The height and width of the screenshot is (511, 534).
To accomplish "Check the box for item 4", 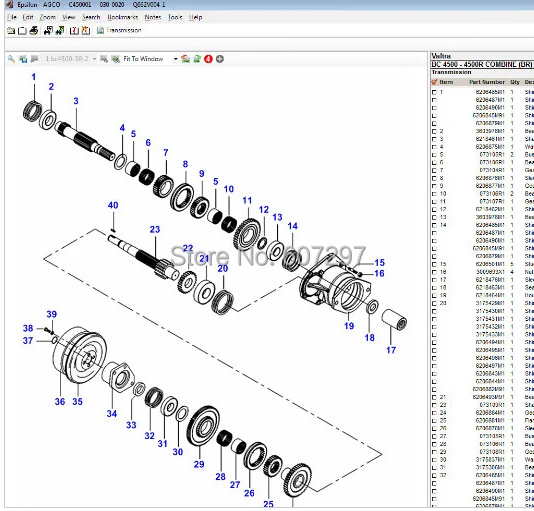I will tap(434, 147).
